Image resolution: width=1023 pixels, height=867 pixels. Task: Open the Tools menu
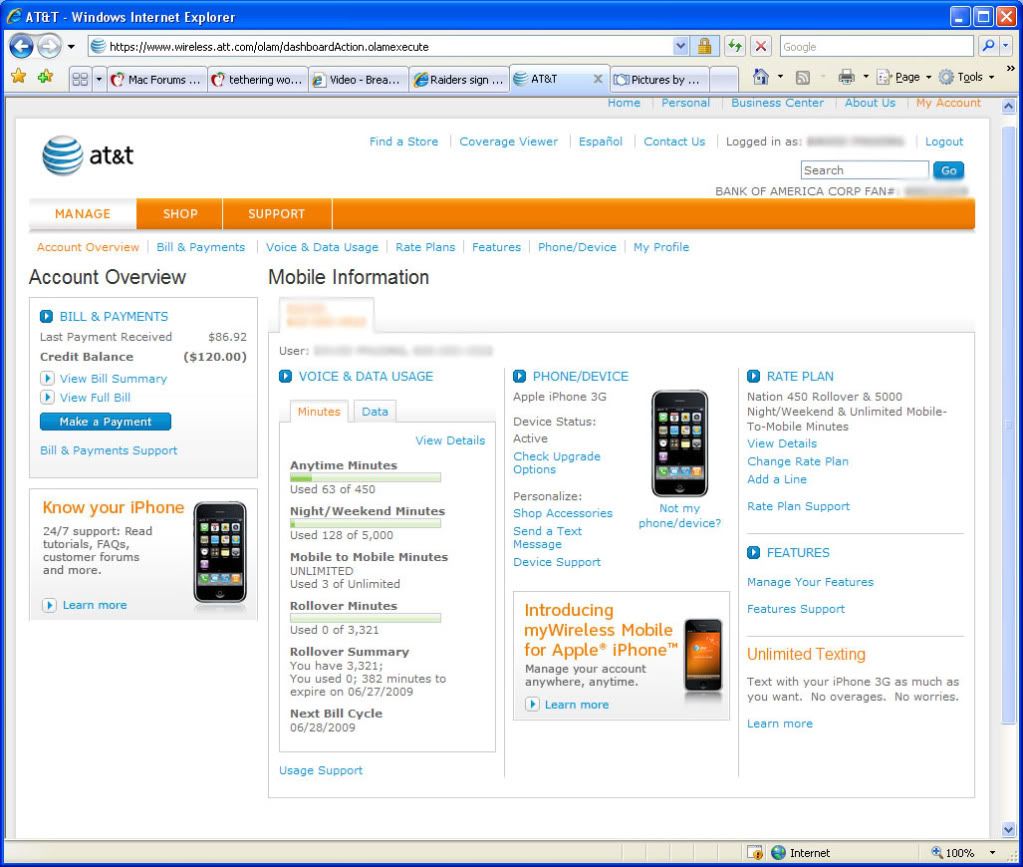tap(966, 77)
